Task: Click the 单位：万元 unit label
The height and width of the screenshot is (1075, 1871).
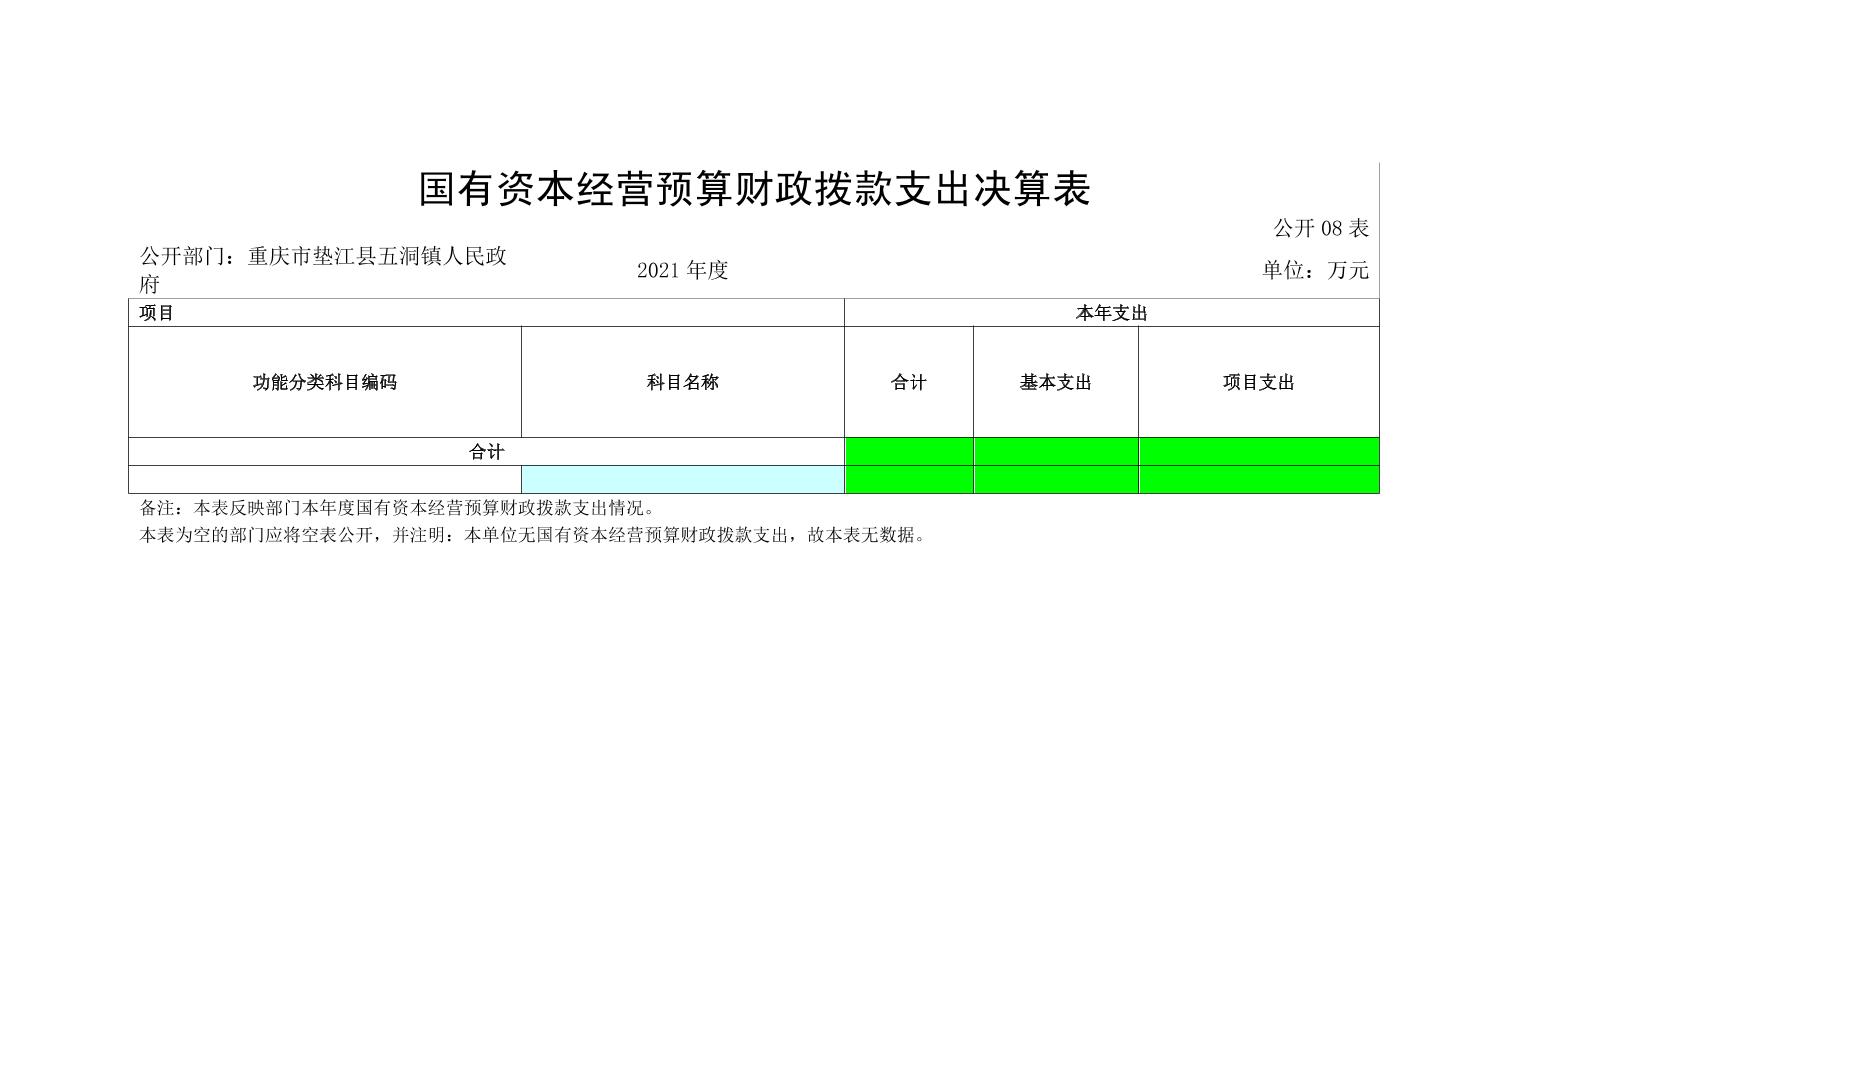Action: click(x=1314, y=270)
